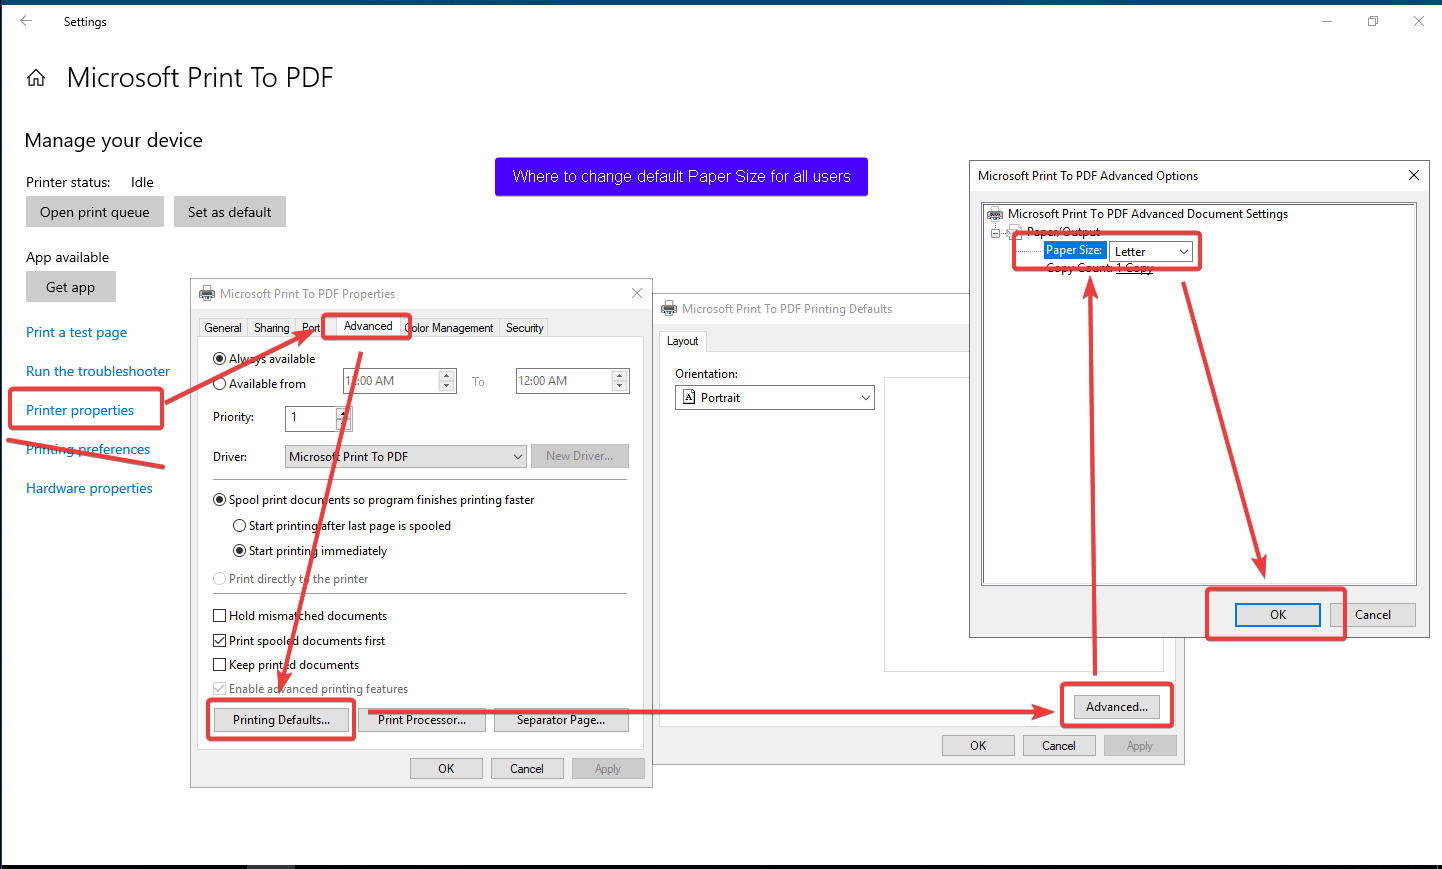Open the Orientation Portrait dropdown

[775, 397]
